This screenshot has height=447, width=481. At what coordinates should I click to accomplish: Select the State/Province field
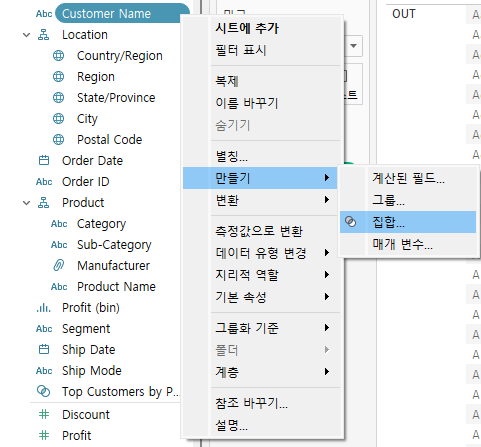pos(116,98)
